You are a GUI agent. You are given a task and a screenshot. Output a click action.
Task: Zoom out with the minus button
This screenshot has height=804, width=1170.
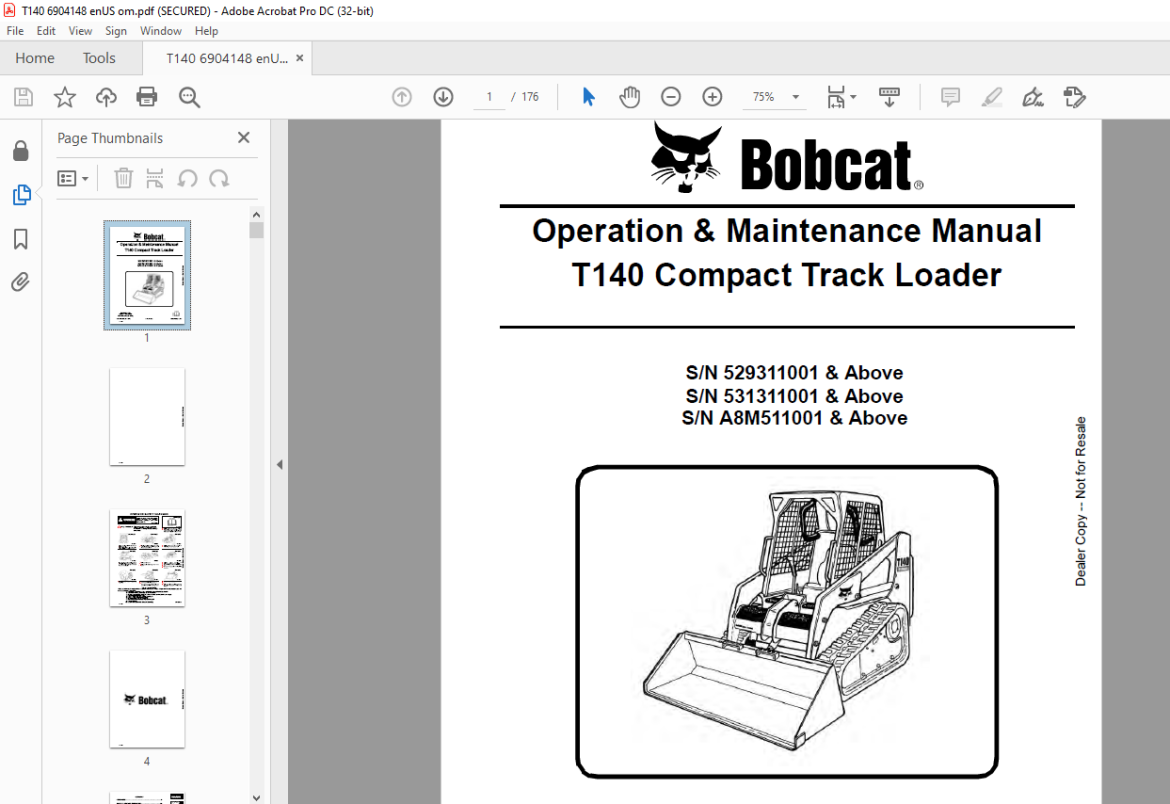click(x=671, y=97)
